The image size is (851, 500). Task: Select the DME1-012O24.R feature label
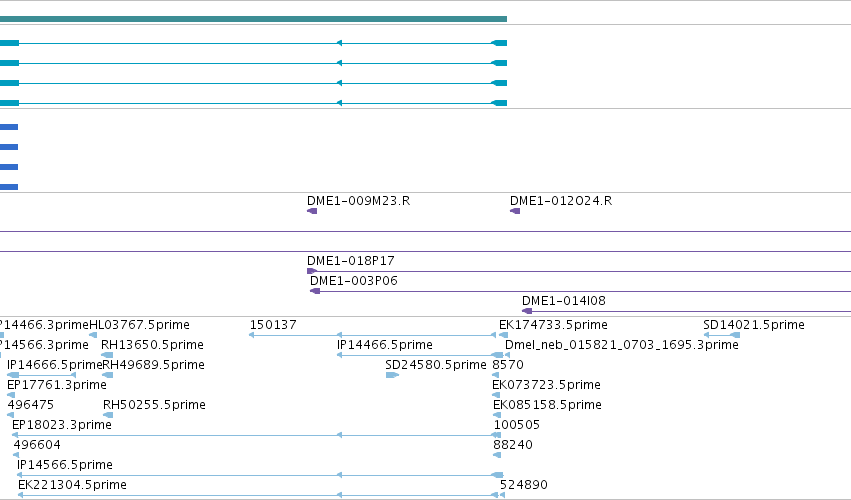coord(561,201)
